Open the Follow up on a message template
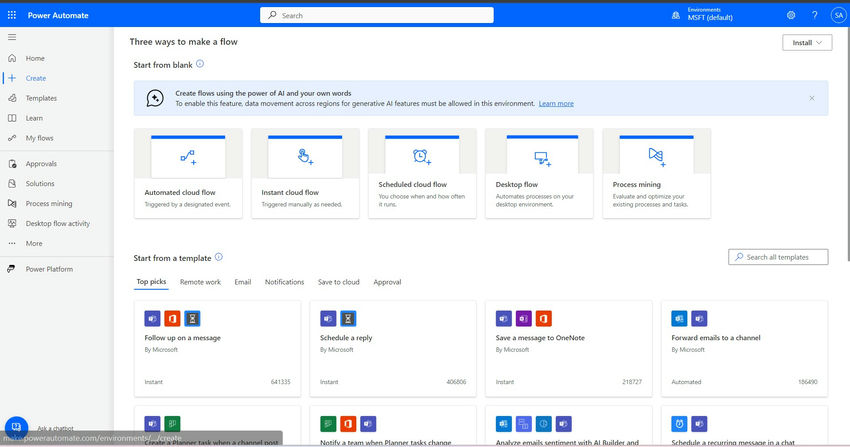Image resolution: width=850 pixels, height=447 pixels. coord(217,348)
